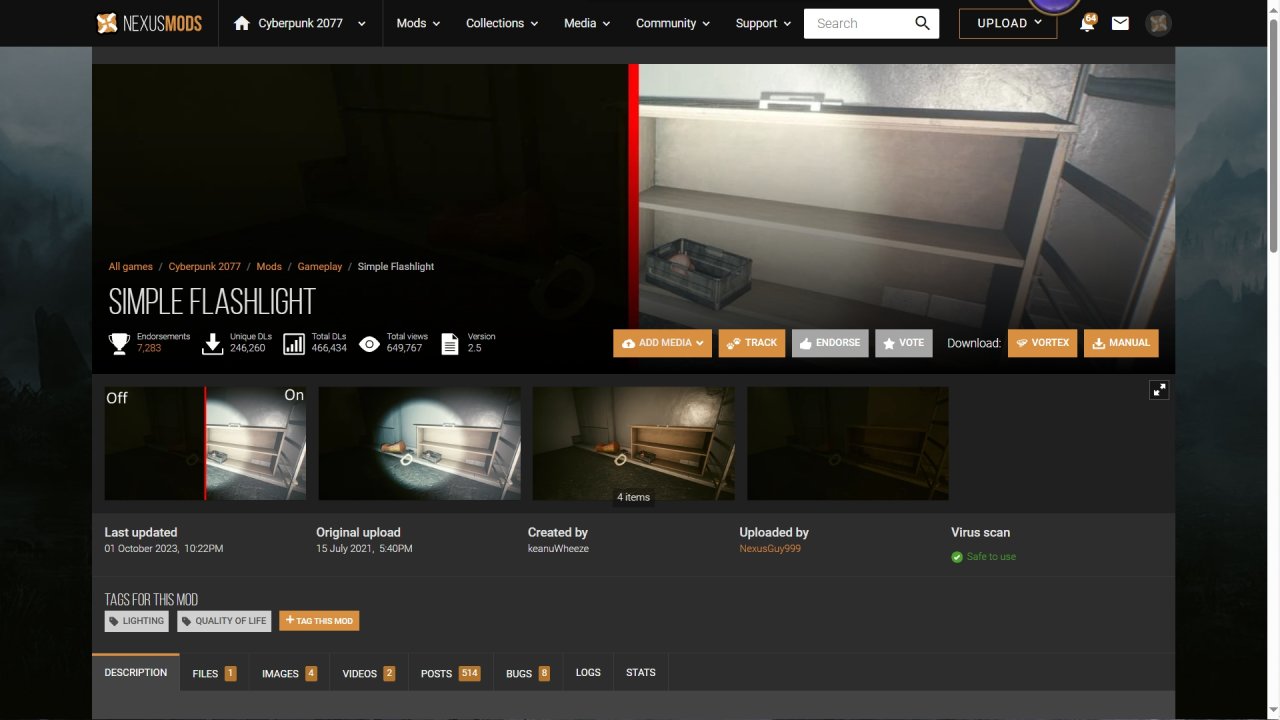This screenshot has width=1280, height=720.
Task: Open the third thumbnail labeled 4 items
Action: coord(634,444)
